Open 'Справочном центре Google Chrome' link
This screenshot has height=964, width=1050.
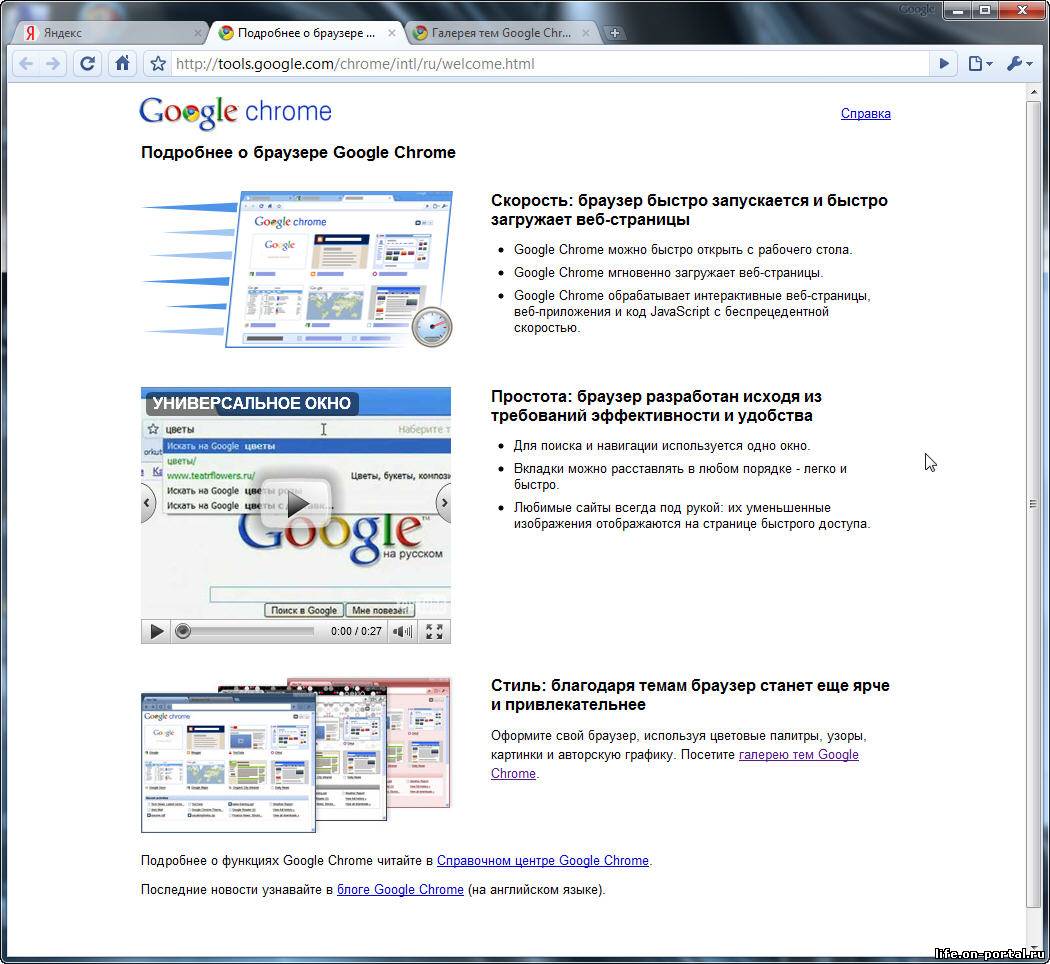pos(543,861)
